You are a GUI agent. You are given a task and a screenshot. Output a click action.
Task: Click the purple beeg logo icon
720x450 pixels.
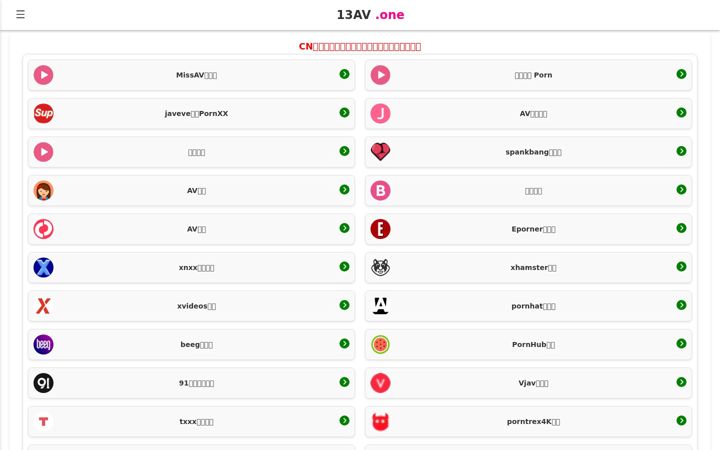(x=44, y=344)
